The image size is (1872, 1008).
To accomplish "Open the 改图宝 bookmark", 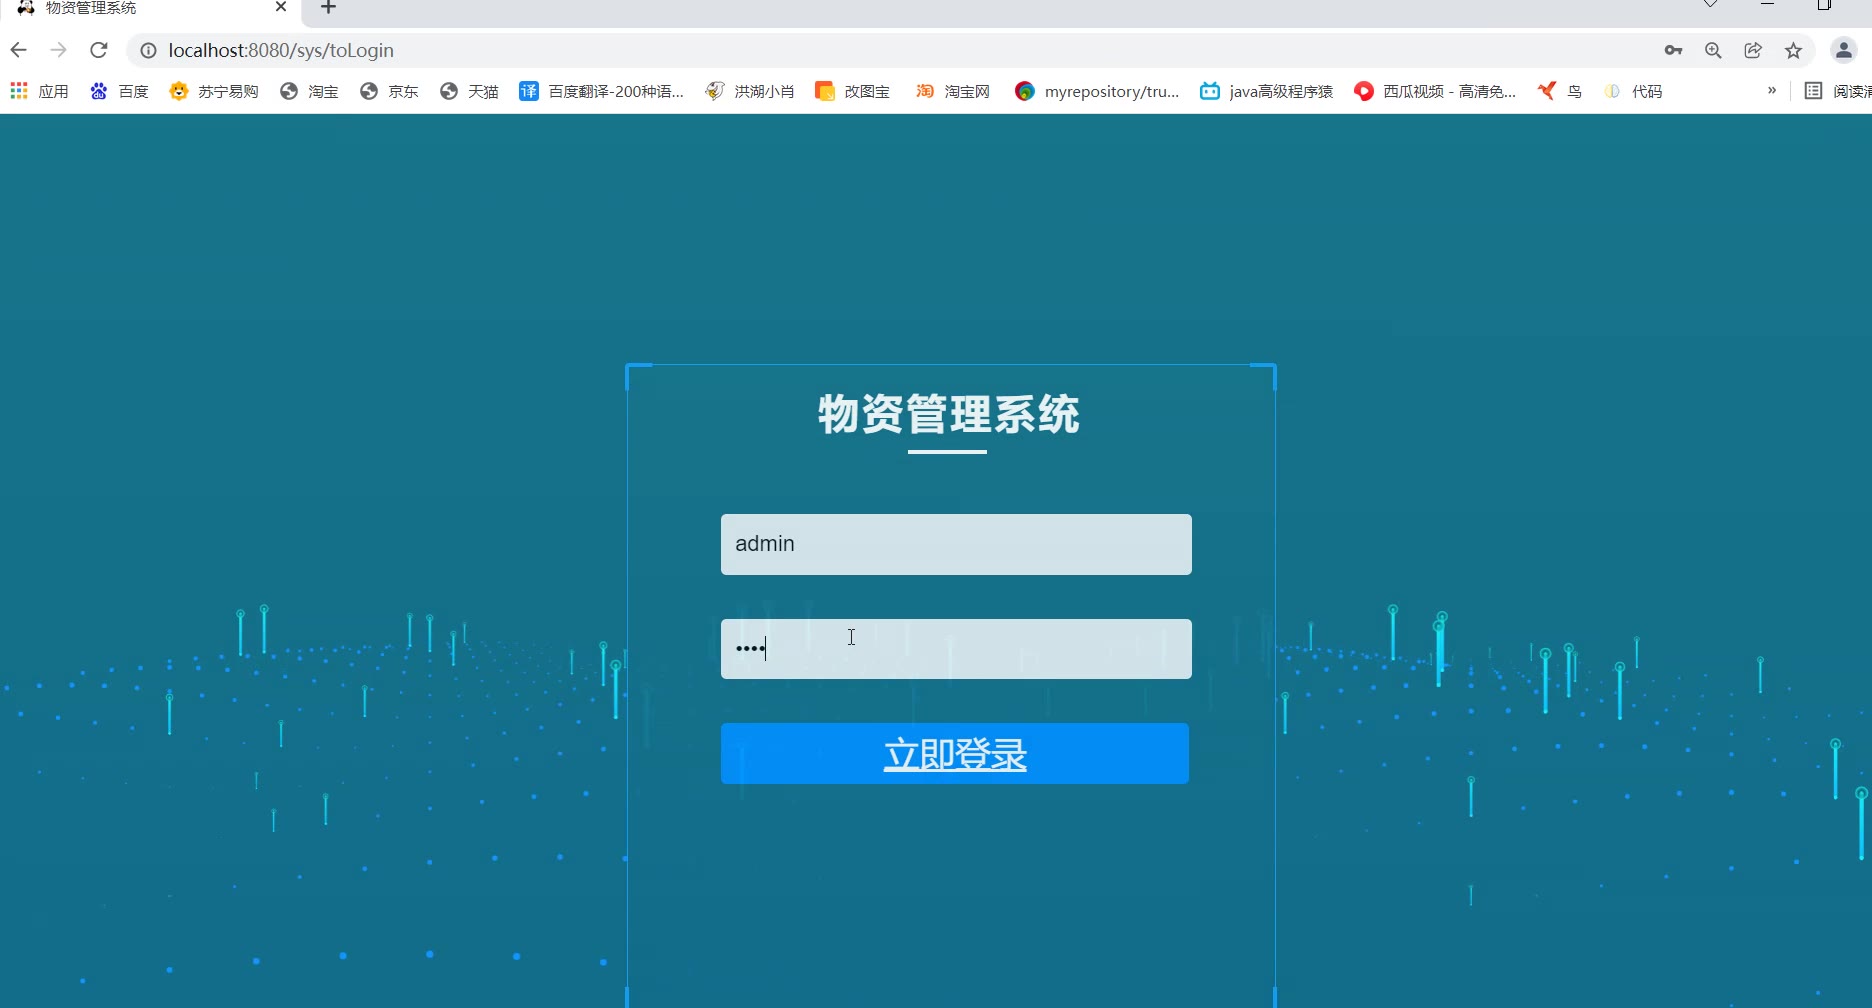I will 853,91.
